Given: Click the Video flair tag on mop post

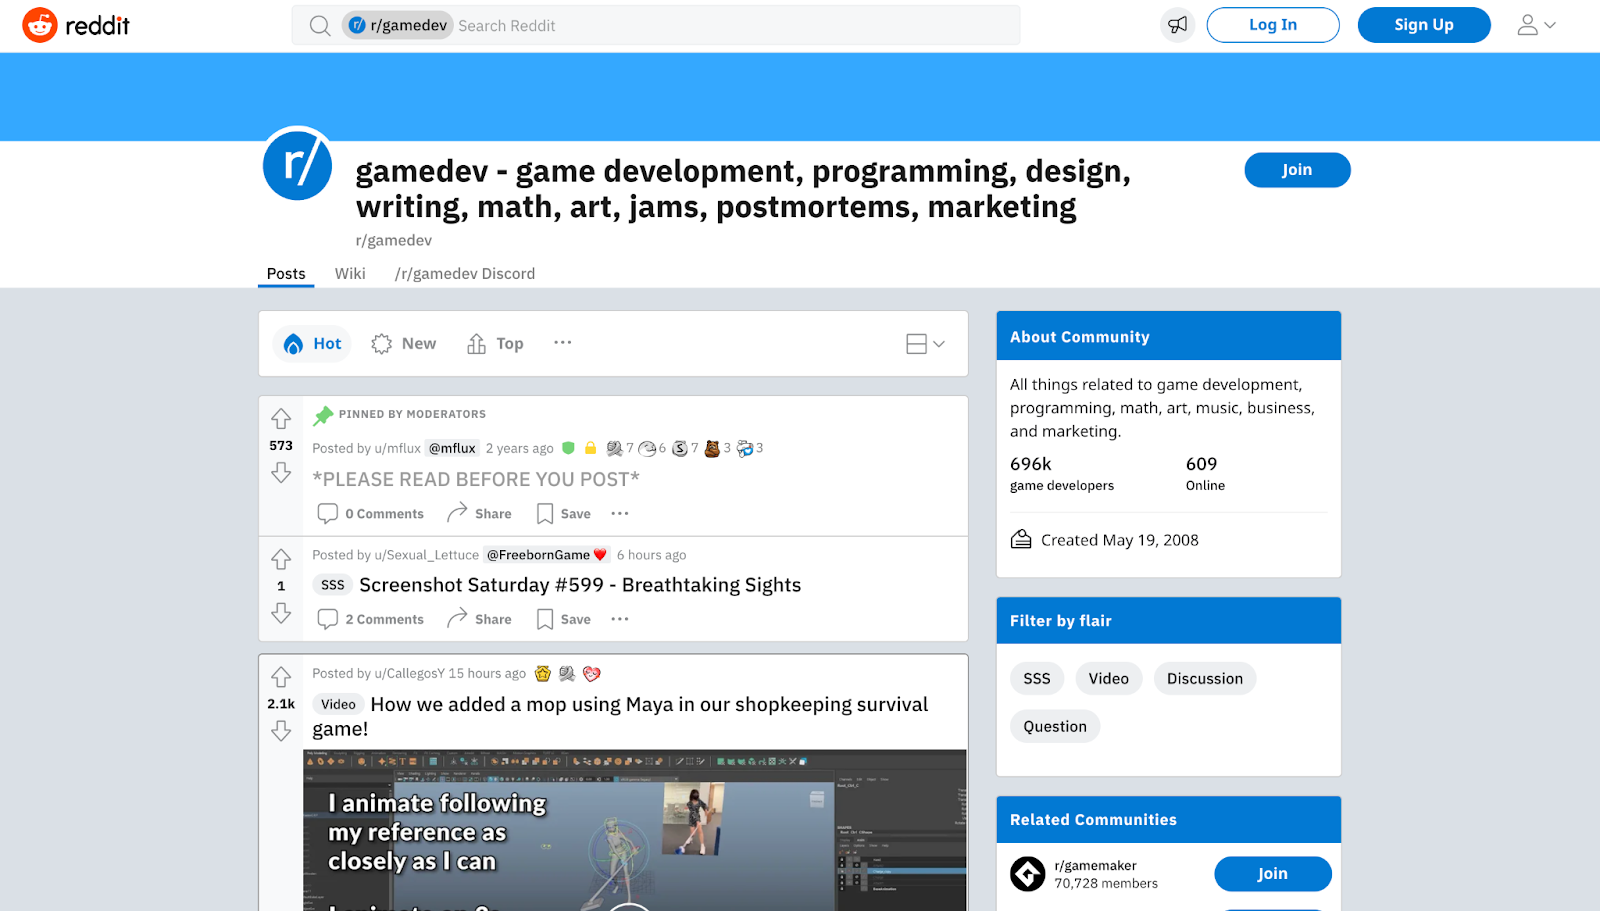Looking at the screenshot, I should [x=338, y=705].
